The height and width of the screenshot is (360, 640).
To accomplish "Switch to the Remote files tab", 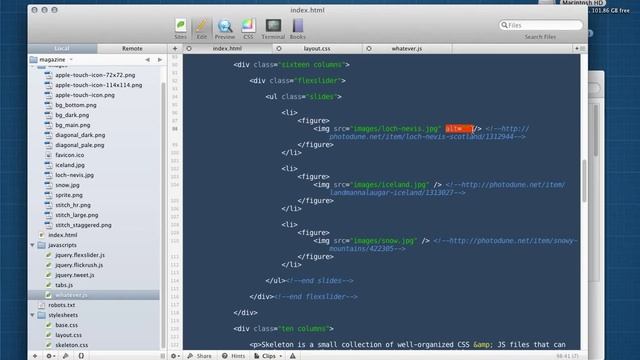I will point(132,49).
